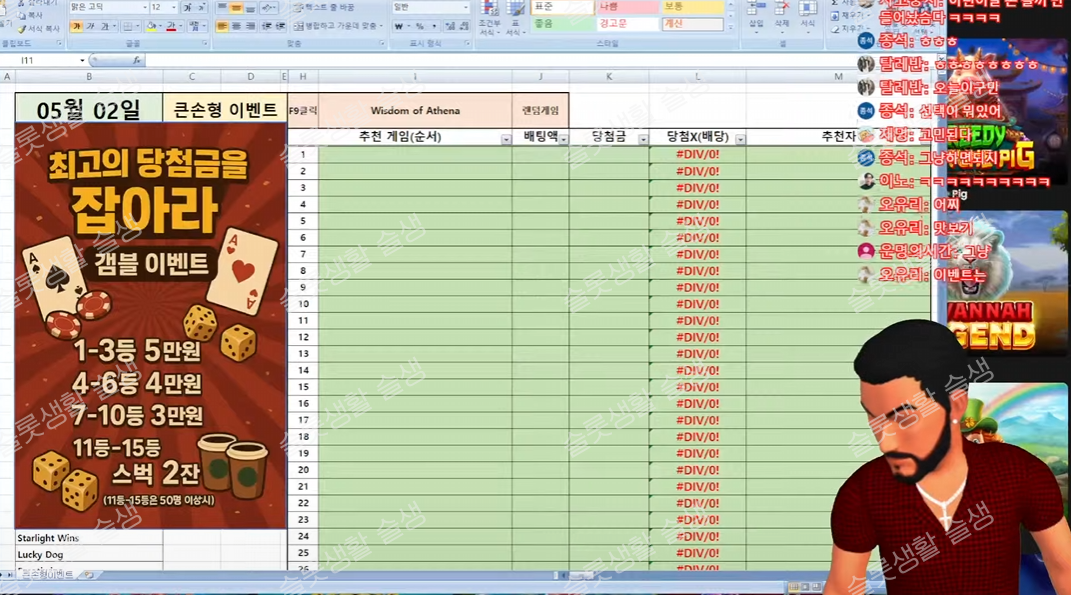
Task: Open Conditional Formatting (조건부 서식)
Action: pos(488,18)
